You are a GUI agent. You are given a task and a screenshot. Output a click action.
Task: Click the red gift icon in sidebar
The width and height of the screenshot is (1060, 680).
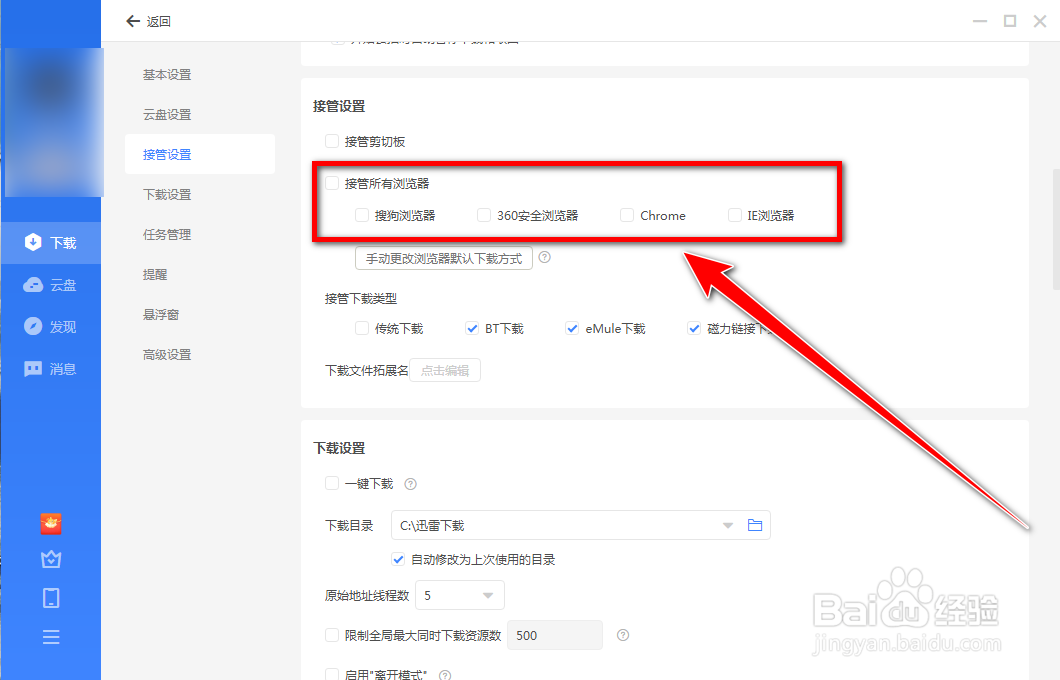51,523
